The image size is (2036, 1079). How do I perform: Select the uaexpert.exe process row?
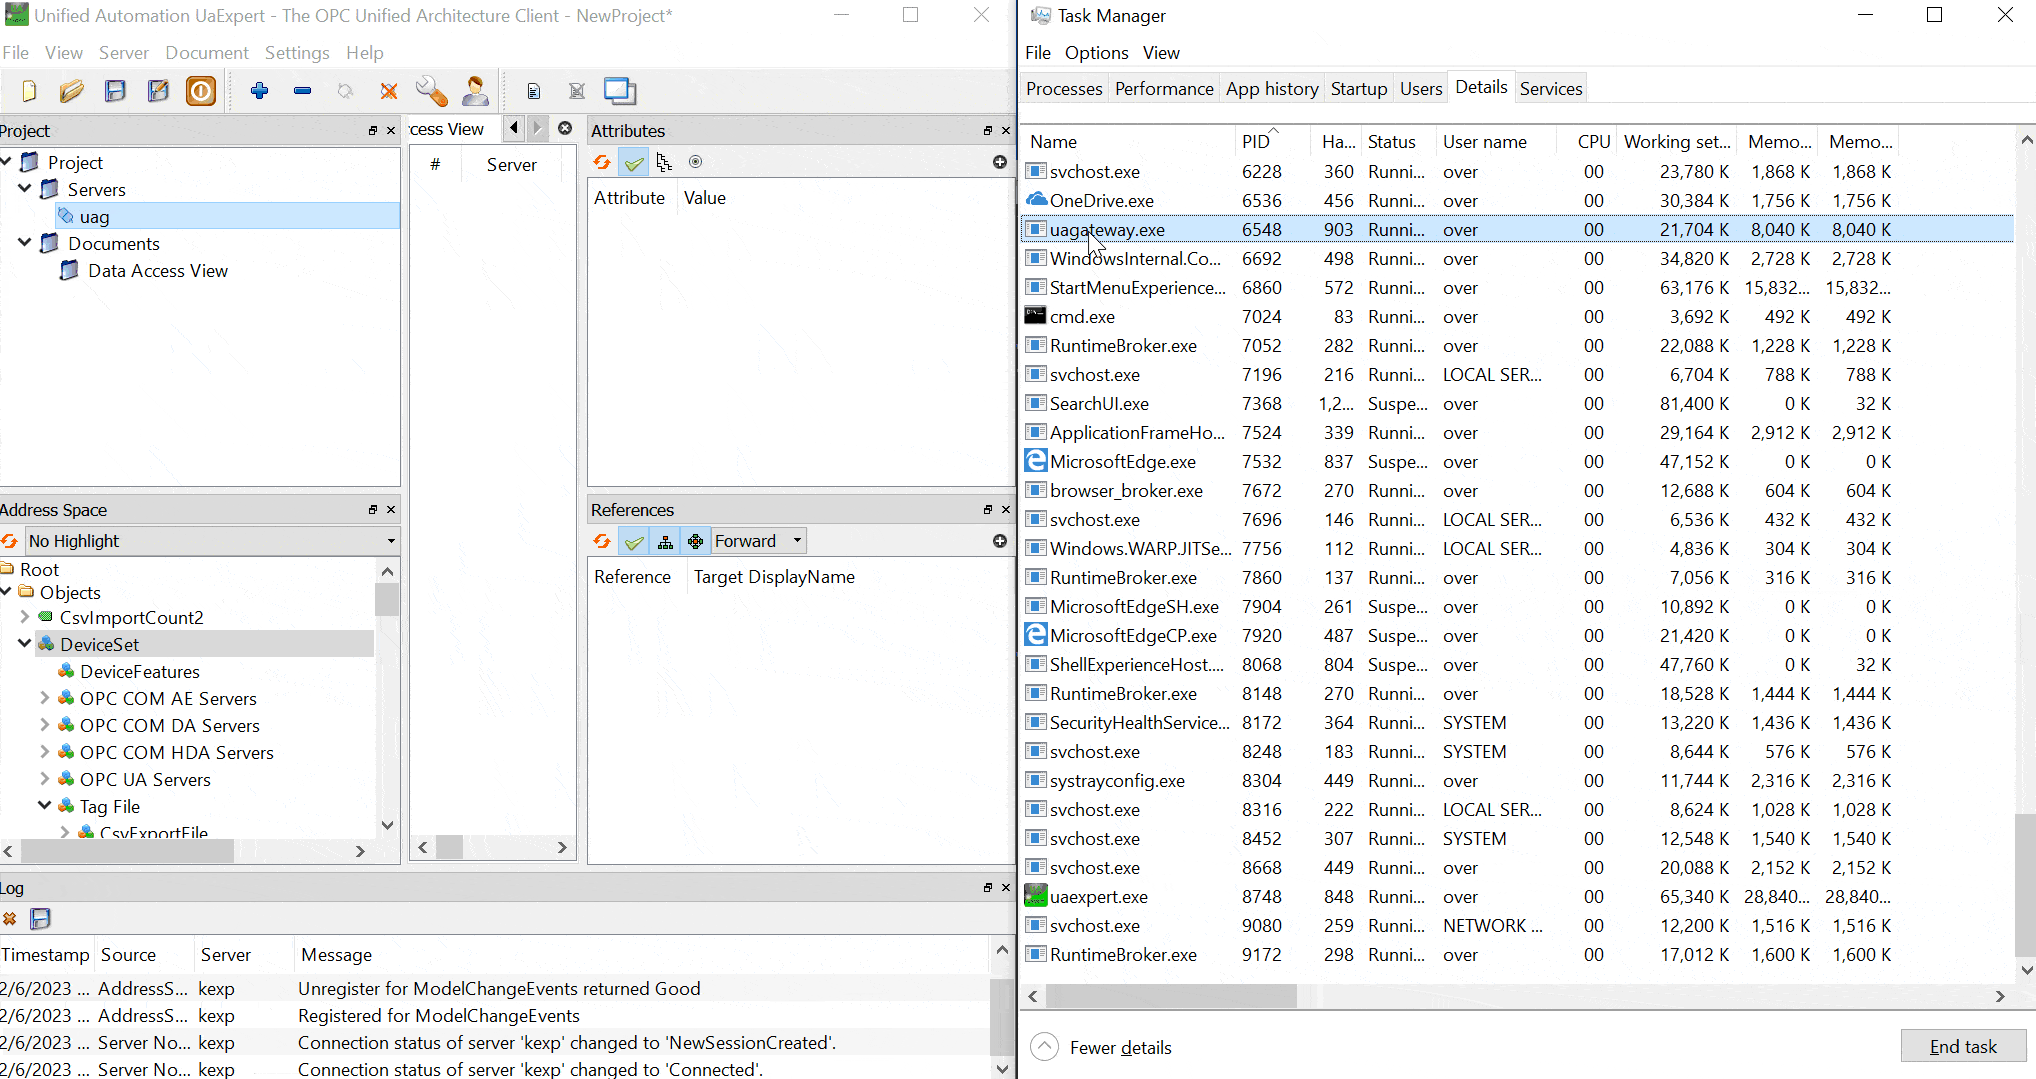pos(1518,897)
